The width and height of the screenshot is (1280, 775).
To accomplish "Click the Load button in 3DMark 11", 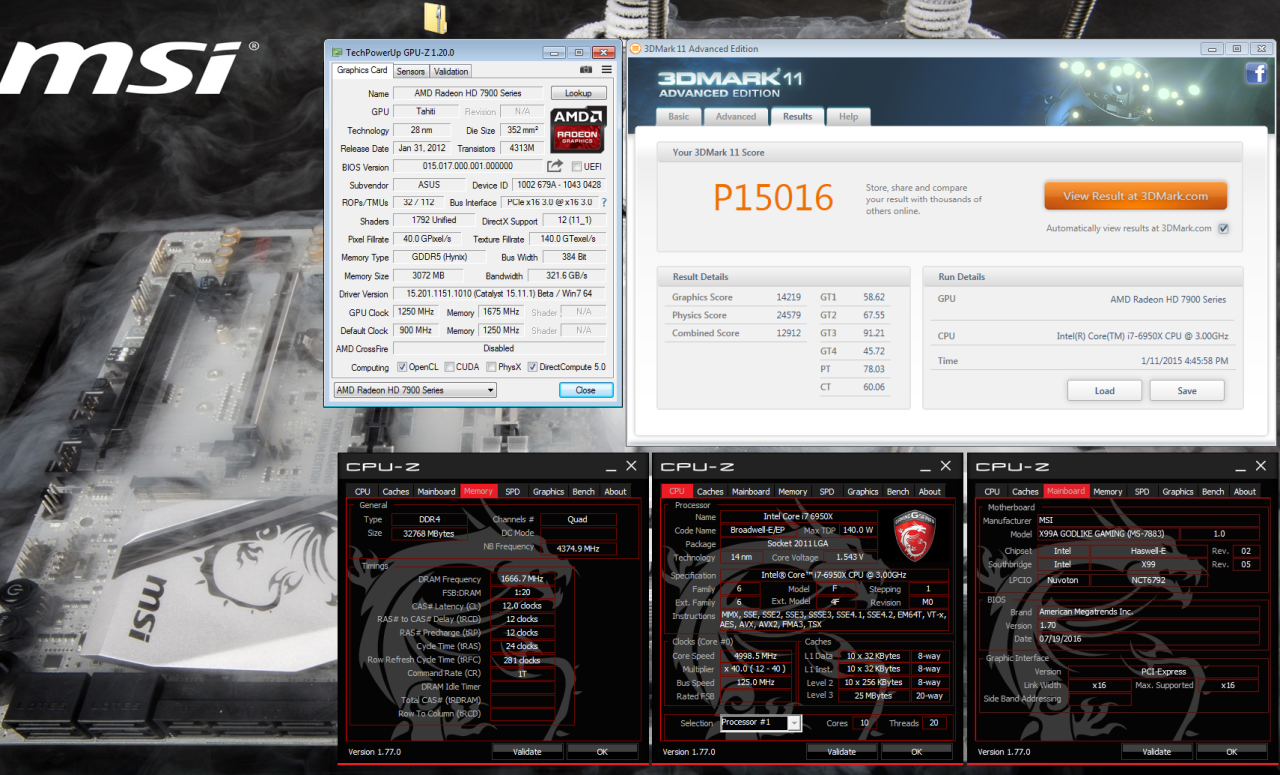I will (1104, 390).
